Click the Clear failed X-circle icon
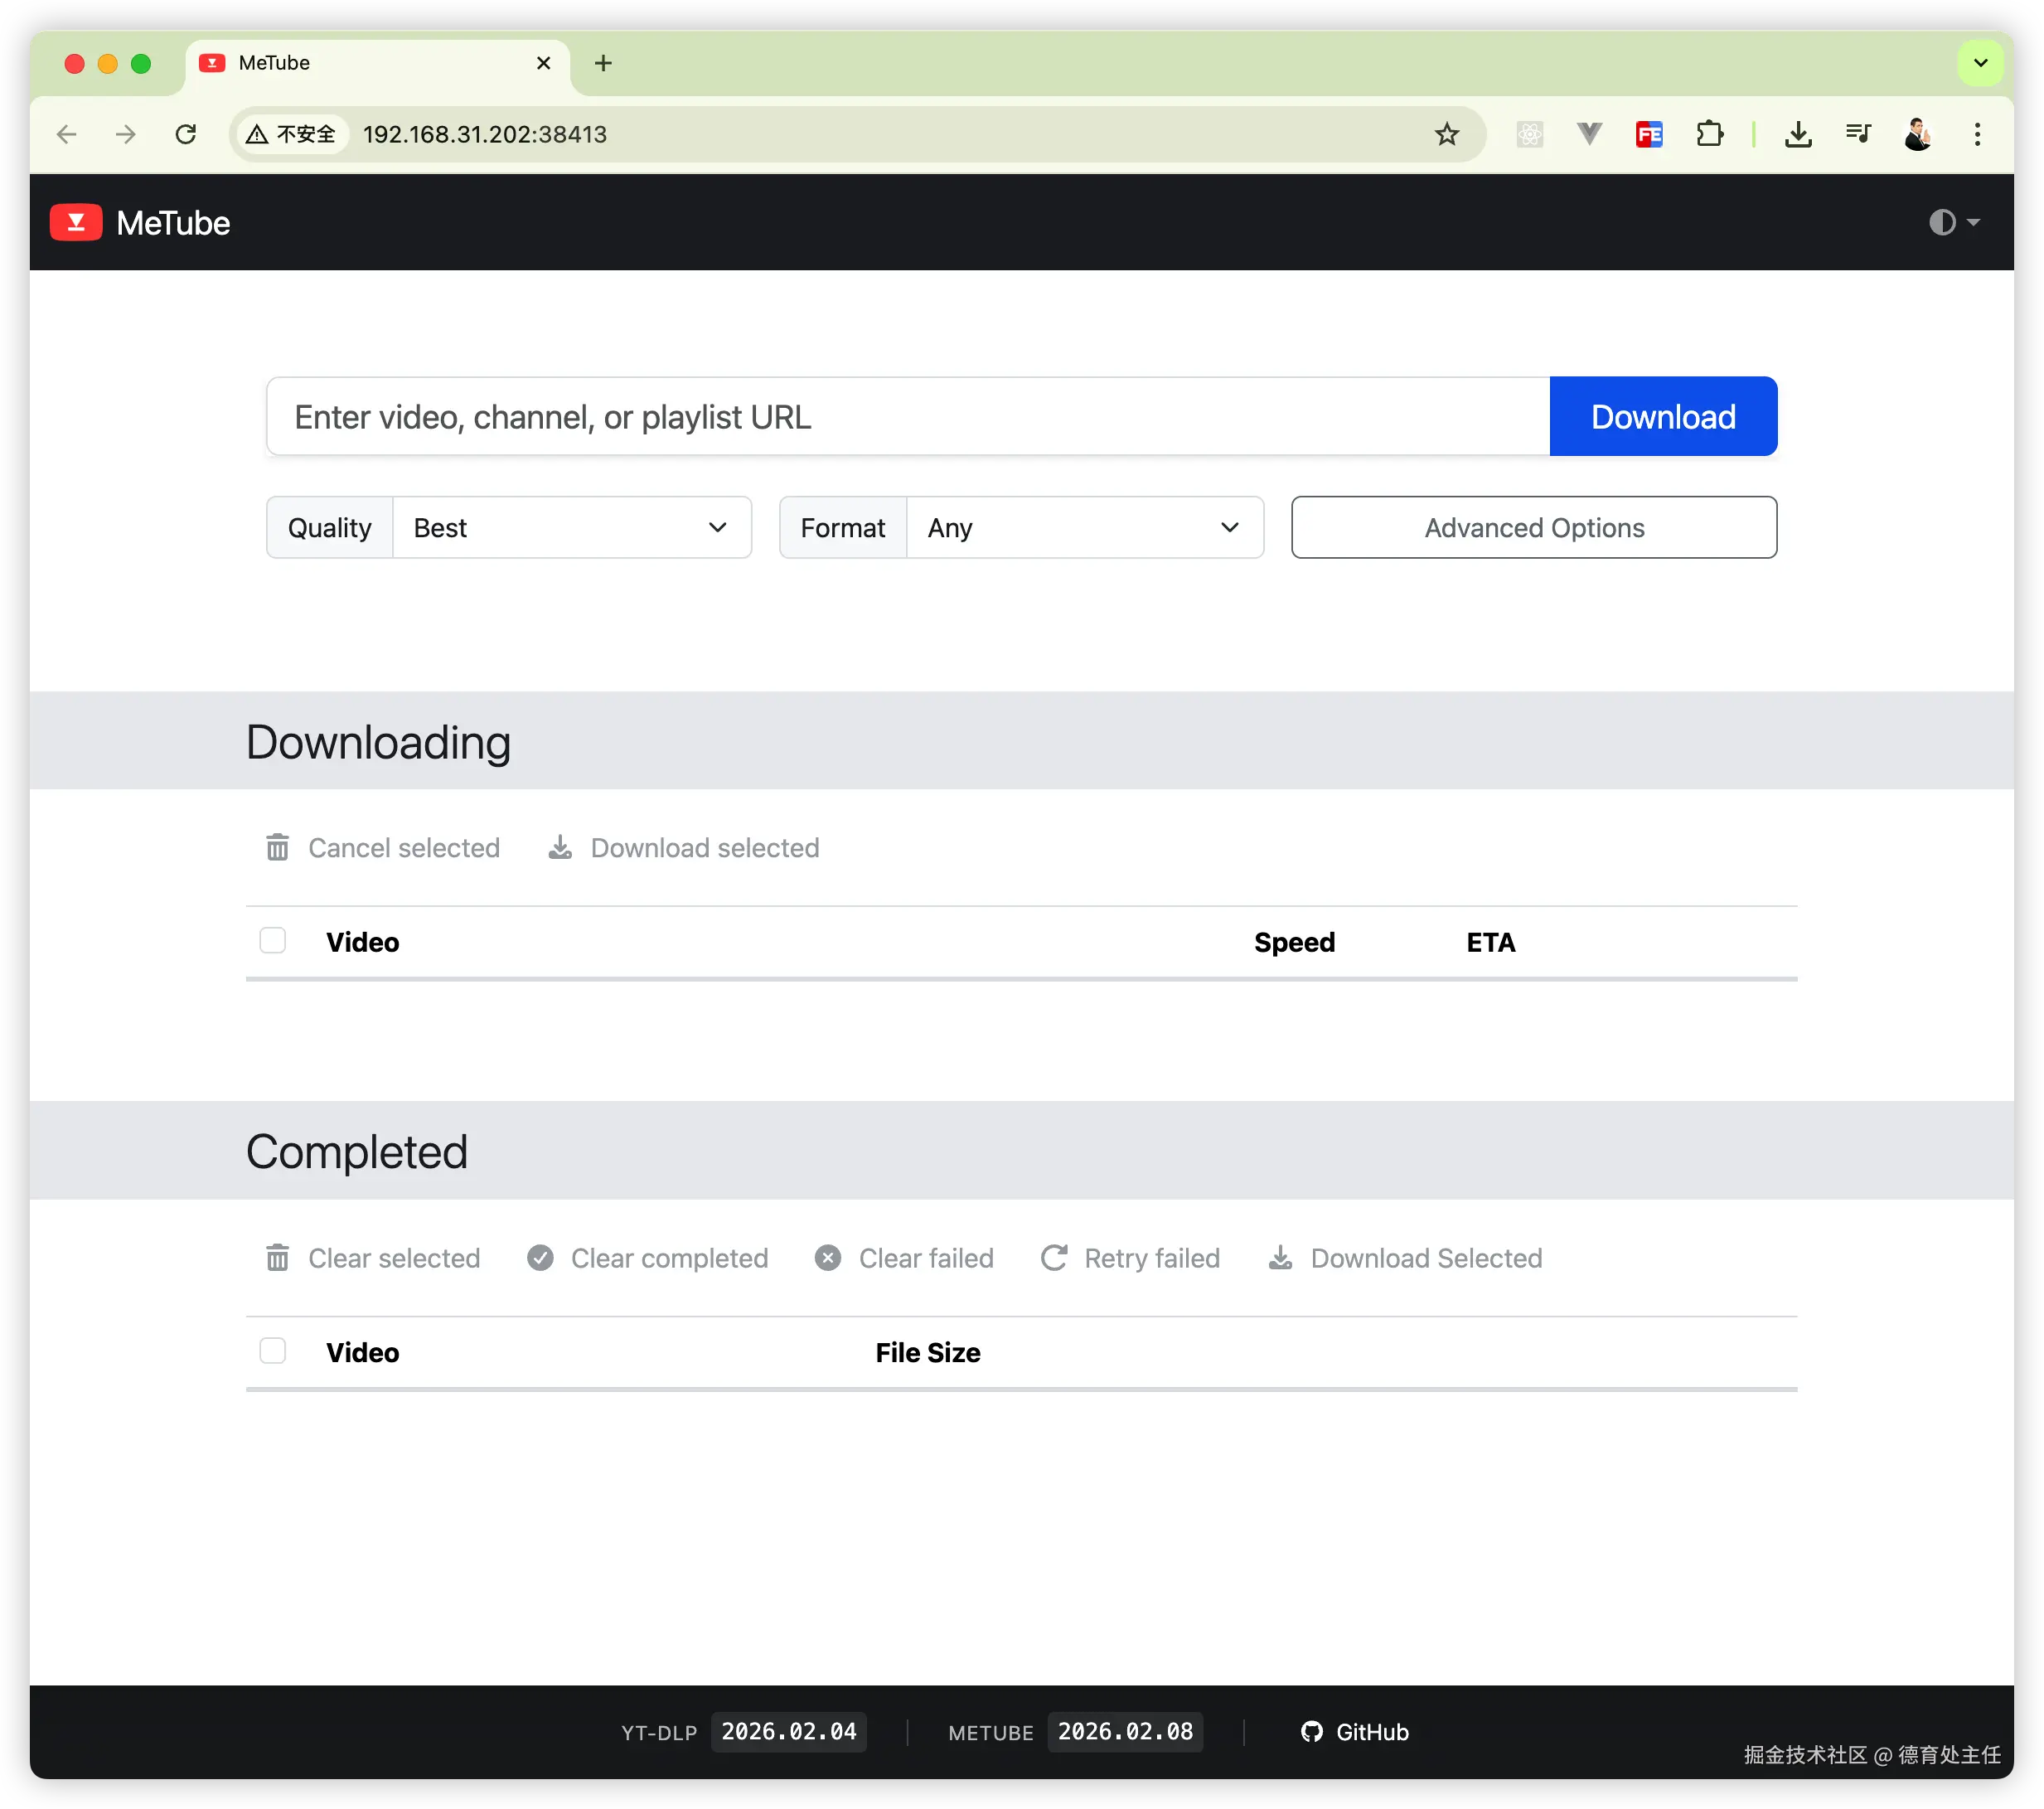The height and width of the screenshot is (1809, 2044). point(828,1258)
